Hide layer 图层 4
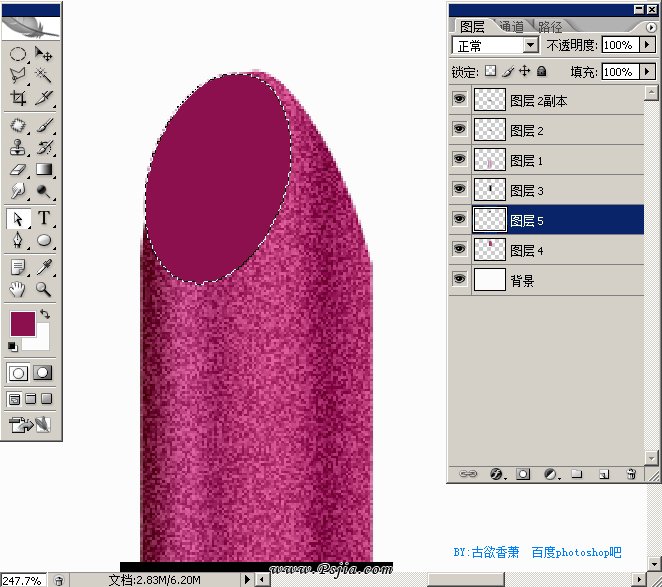The width and height of the screenshot is (662, 587). click(459, 249)
